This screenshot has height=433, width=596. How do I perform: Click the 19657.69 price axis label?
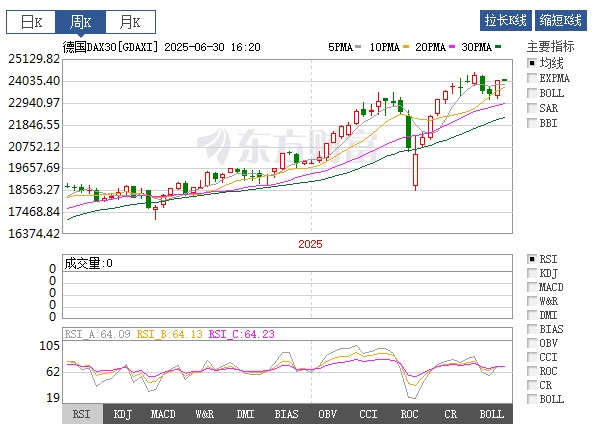click(34, 168)
